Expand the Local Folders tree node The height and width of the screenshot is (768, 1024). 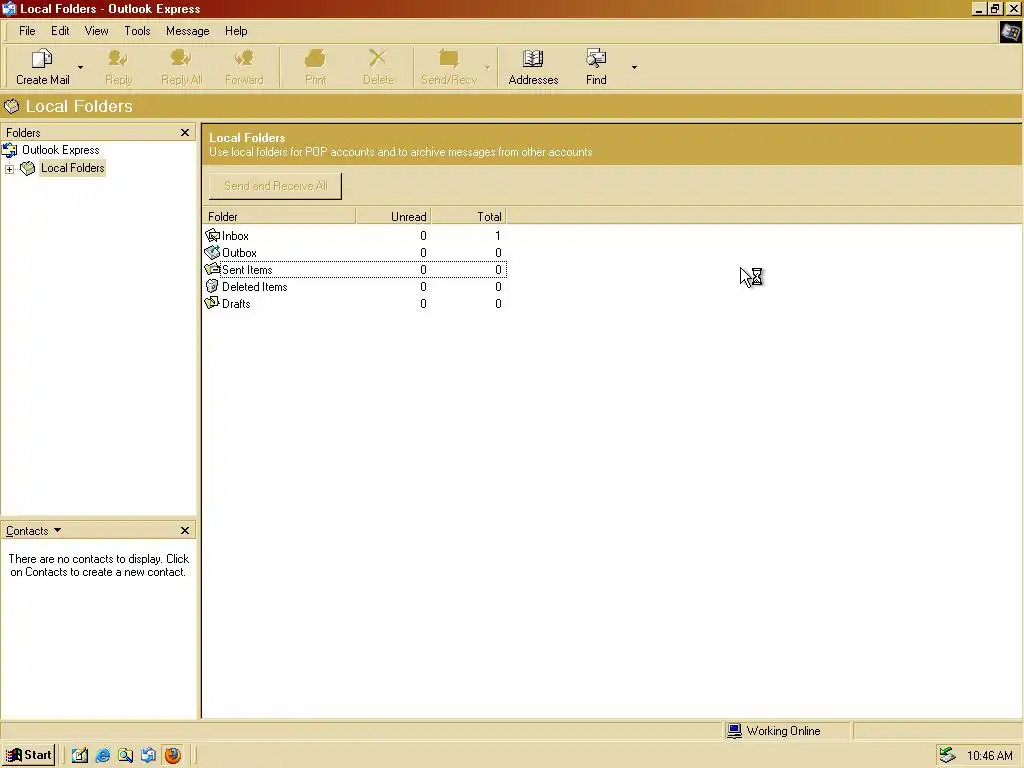pyautogui.click(x=10, y=169)
